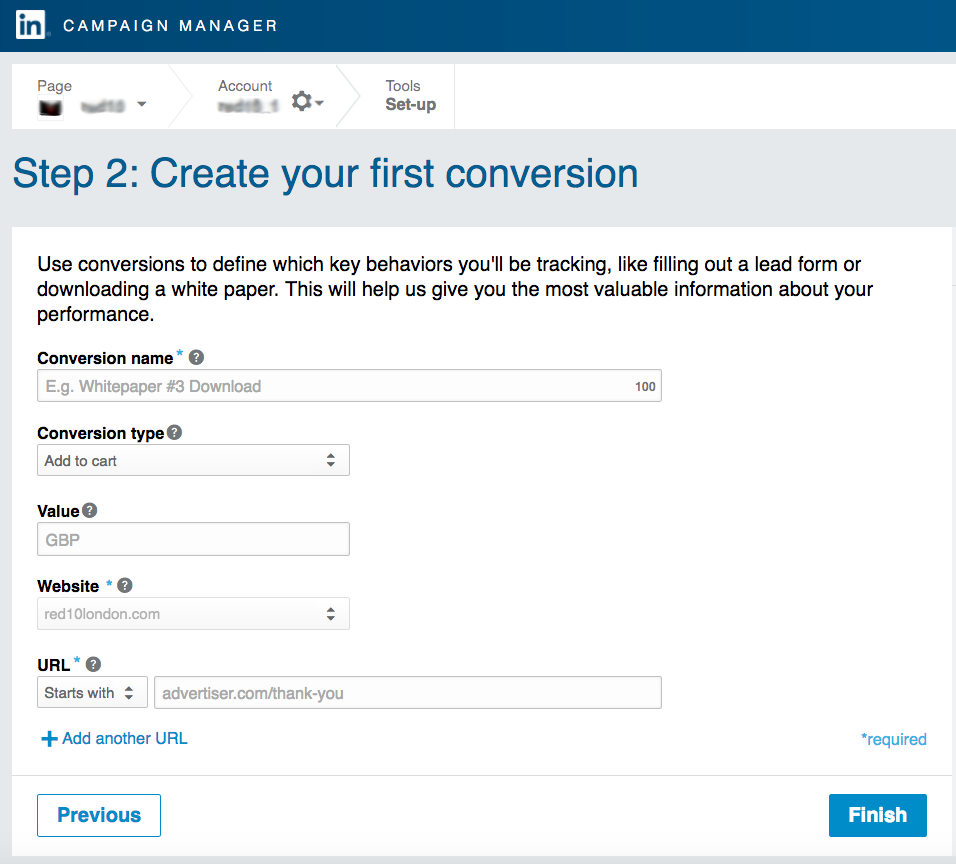Focus the Conversion name text field
Image resolution: width=956 pixels, height=864 pixels.
tap(335, 386)
